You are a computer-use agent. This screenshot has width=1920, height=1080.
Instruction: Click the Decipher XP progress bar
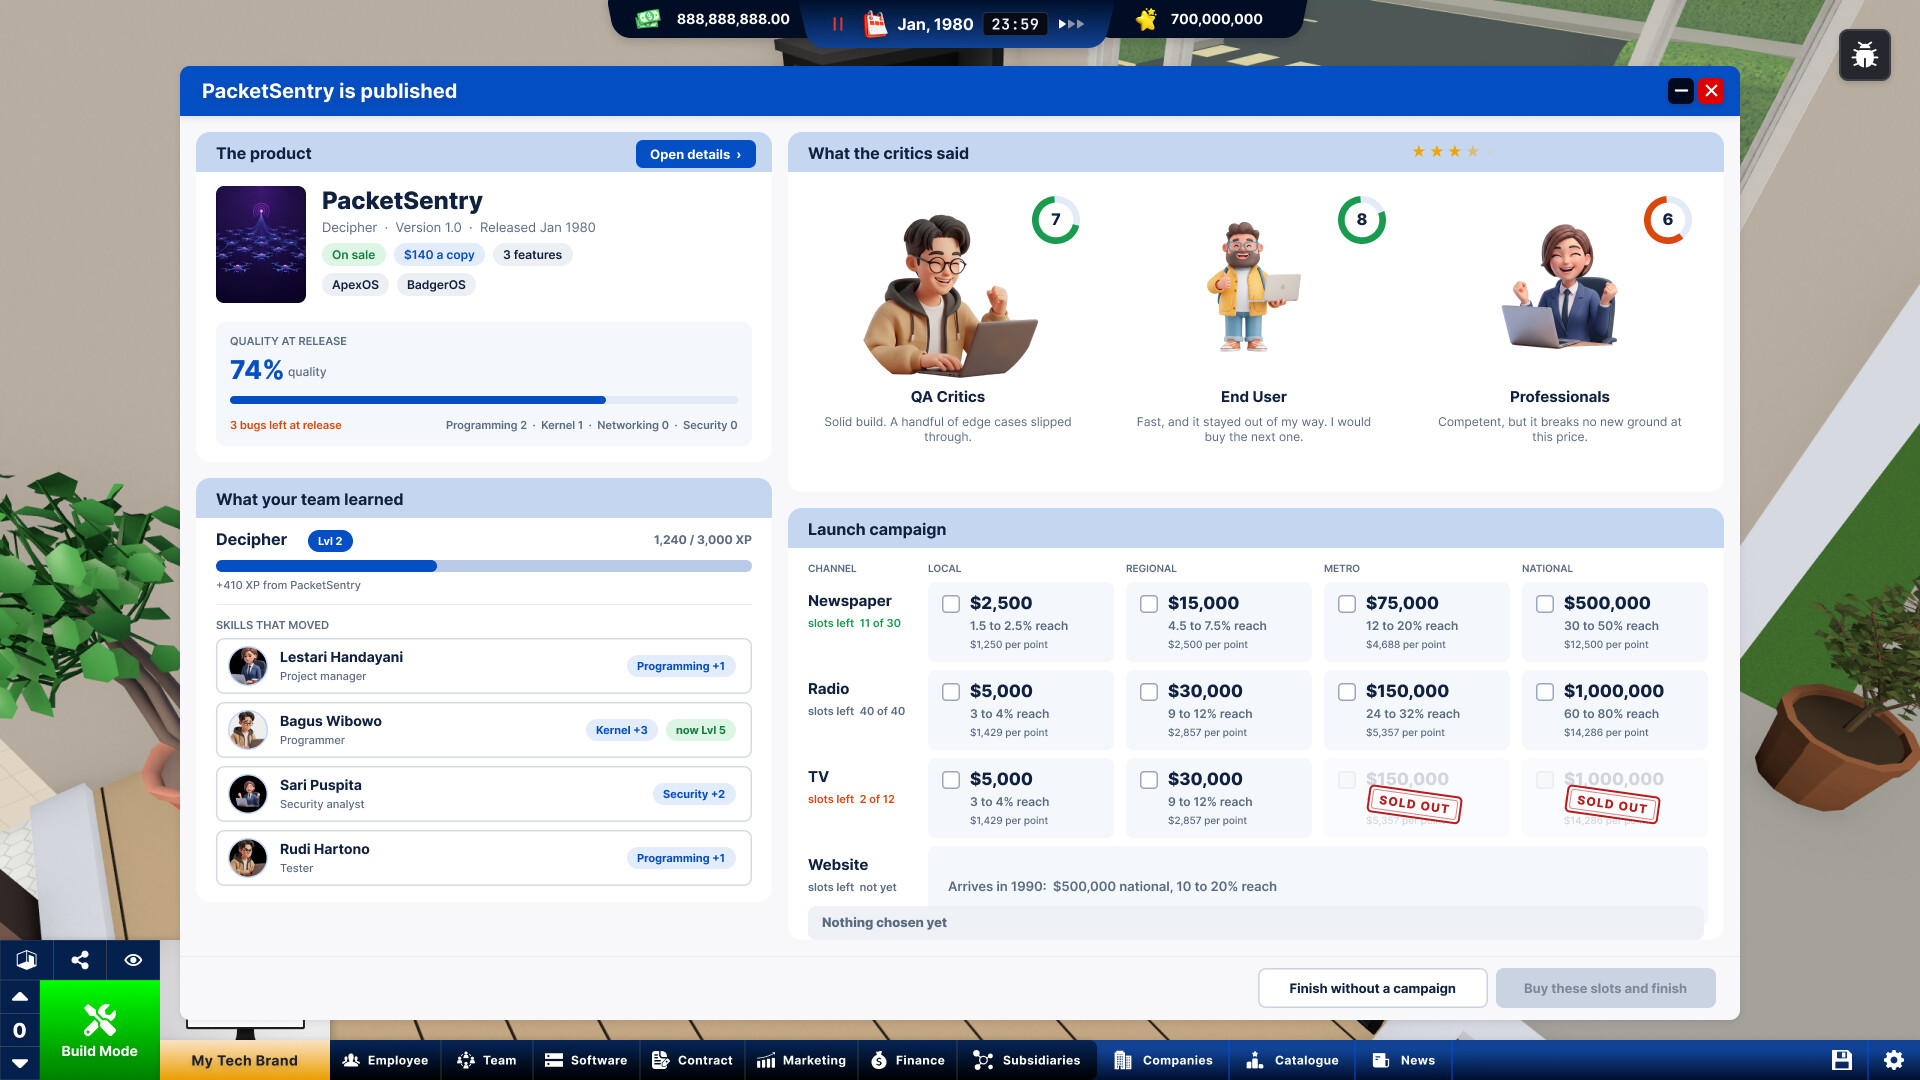coord(484,566)
